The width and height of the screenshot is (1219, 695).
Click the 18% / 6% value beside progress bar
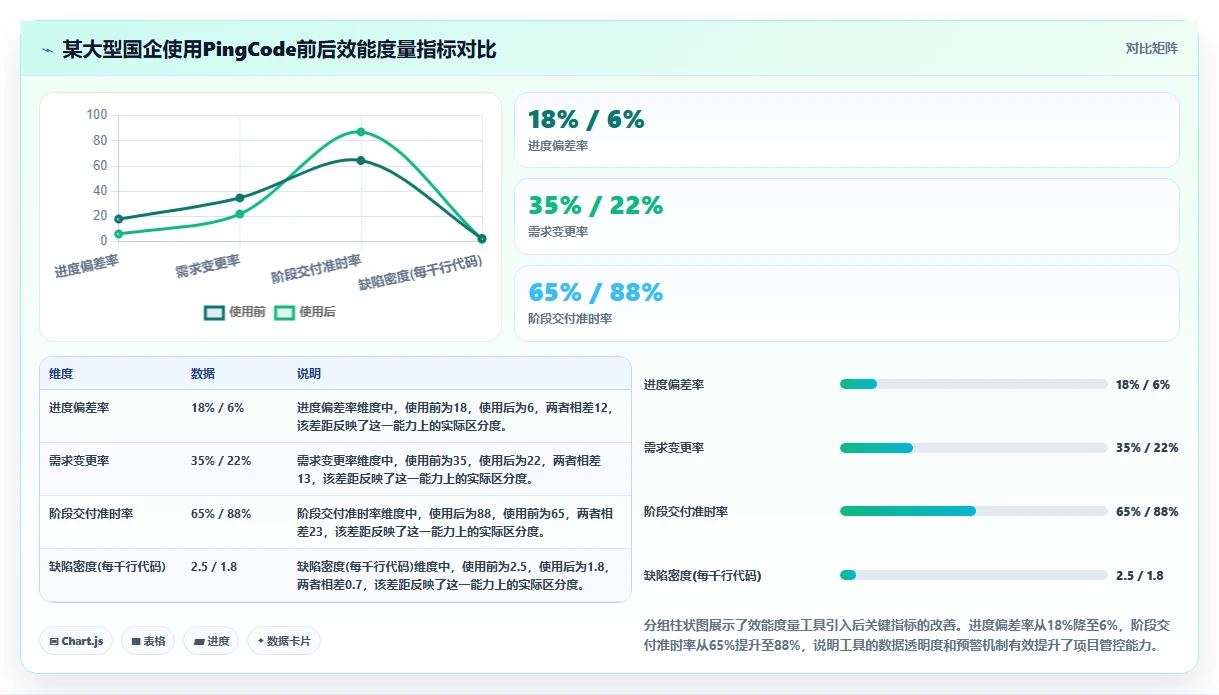click(x=1143, y=384)
